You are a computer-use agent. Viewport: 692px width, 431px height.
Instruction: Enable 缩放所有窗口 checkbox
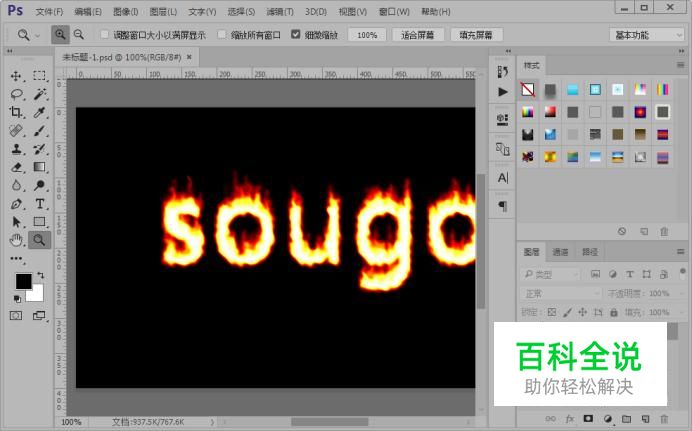pyautogui.click(x=222, y=34)
